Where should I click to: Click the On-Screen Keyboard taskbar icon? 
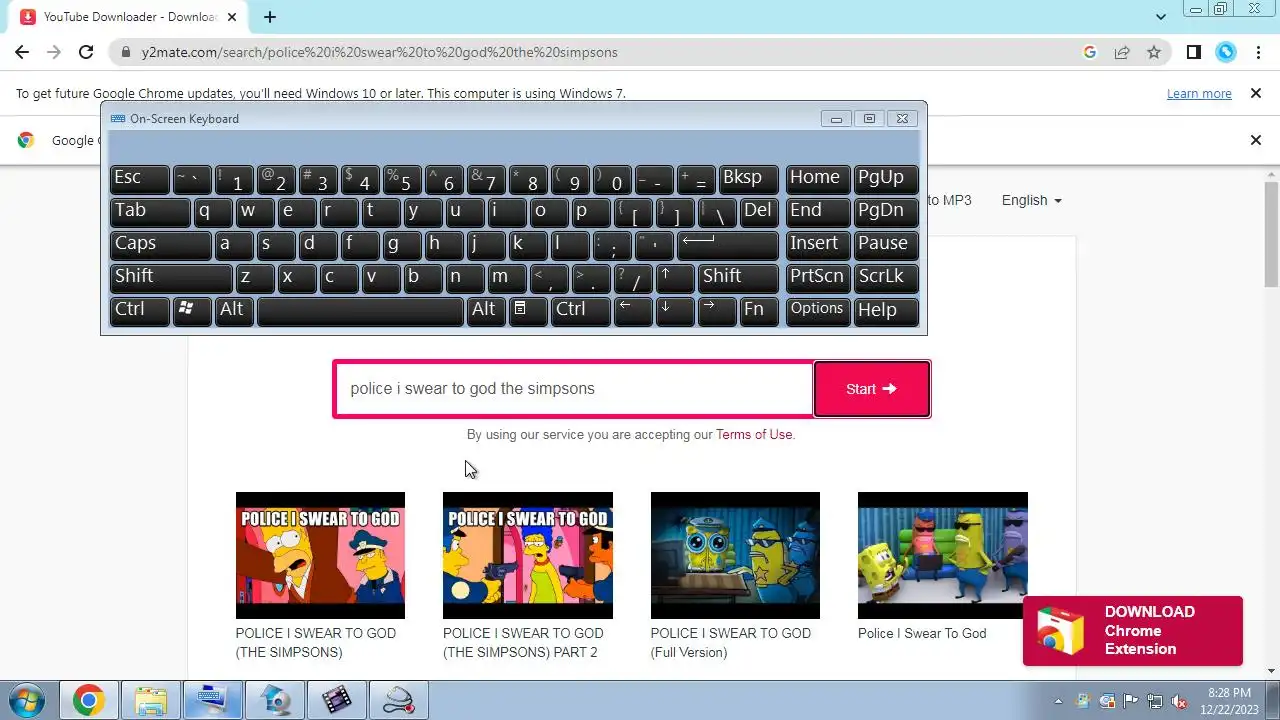click(x=212, y=701)
